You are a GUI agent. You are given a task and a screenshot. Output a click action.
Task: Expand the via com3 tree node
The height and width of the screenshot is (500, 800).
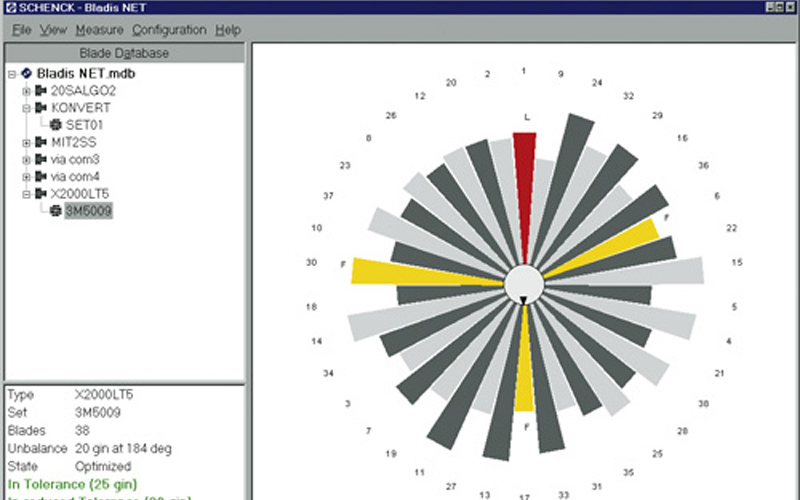coord(27,160)
